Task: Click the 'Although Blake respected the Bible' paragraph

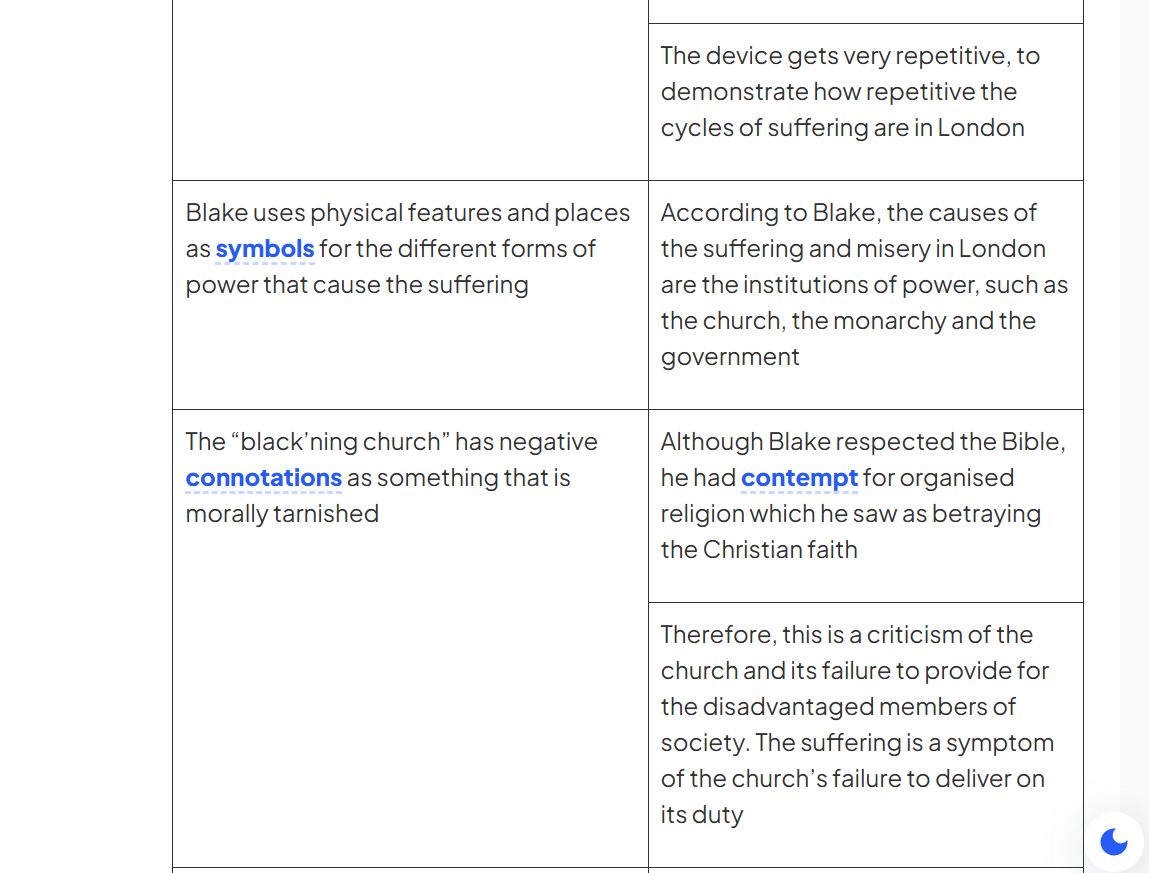Action: 864,496
